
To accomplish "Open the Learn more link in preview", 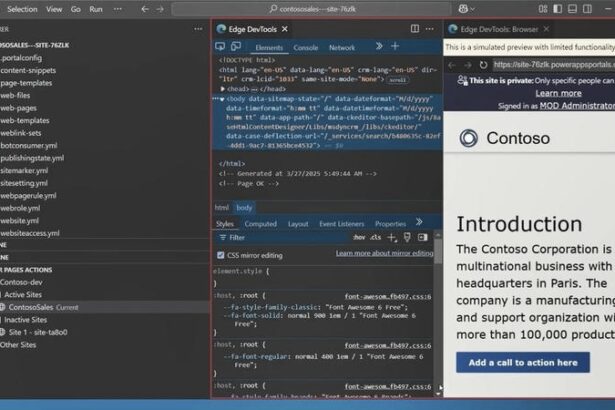I will pos(559,93).
